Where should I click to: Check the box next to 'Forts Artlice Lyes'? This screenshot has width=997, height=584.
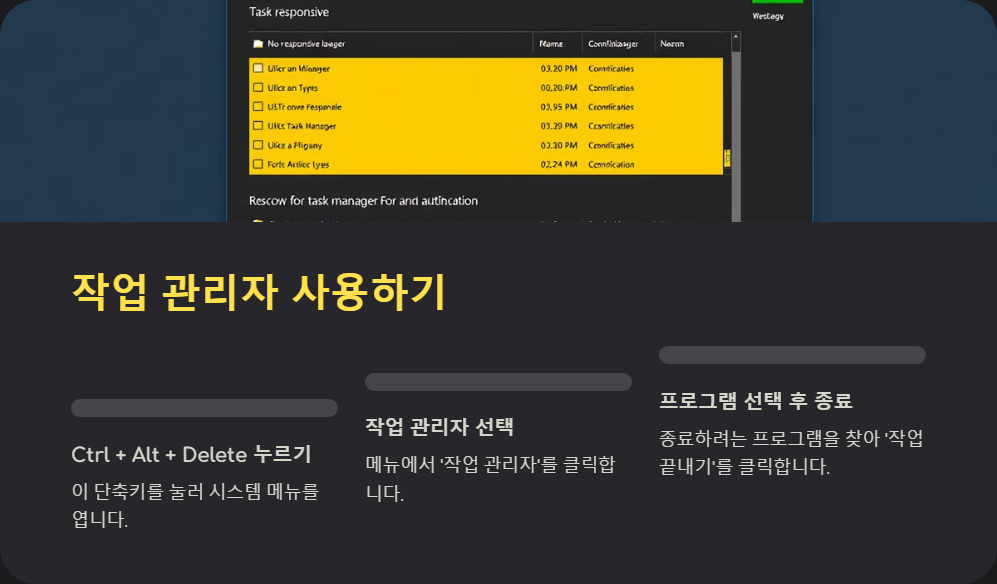[x=259, y=164]
